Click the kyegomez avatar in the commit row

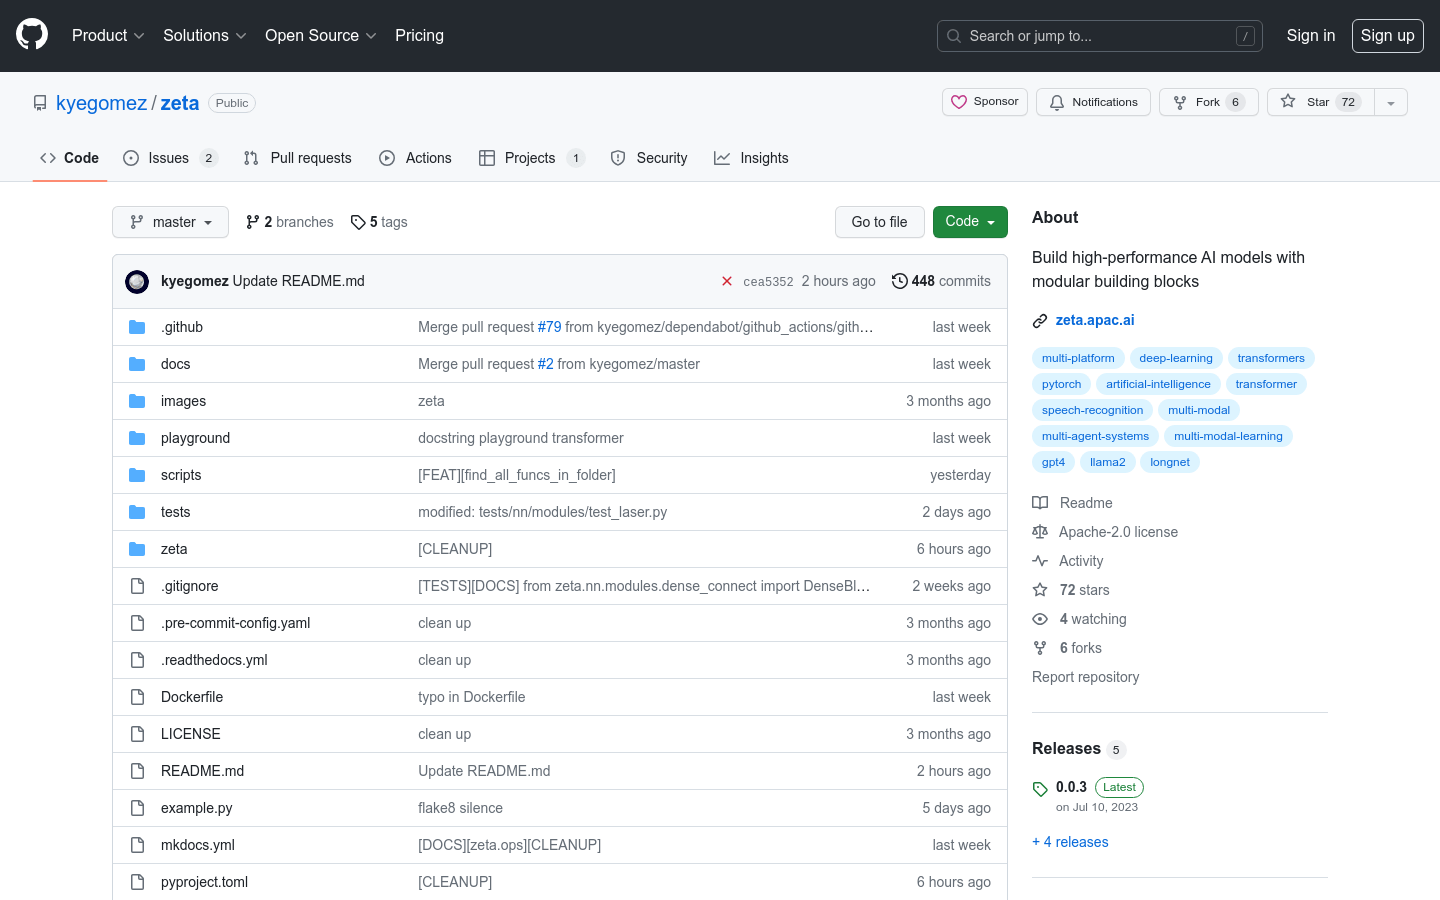[x=137, y=282]
